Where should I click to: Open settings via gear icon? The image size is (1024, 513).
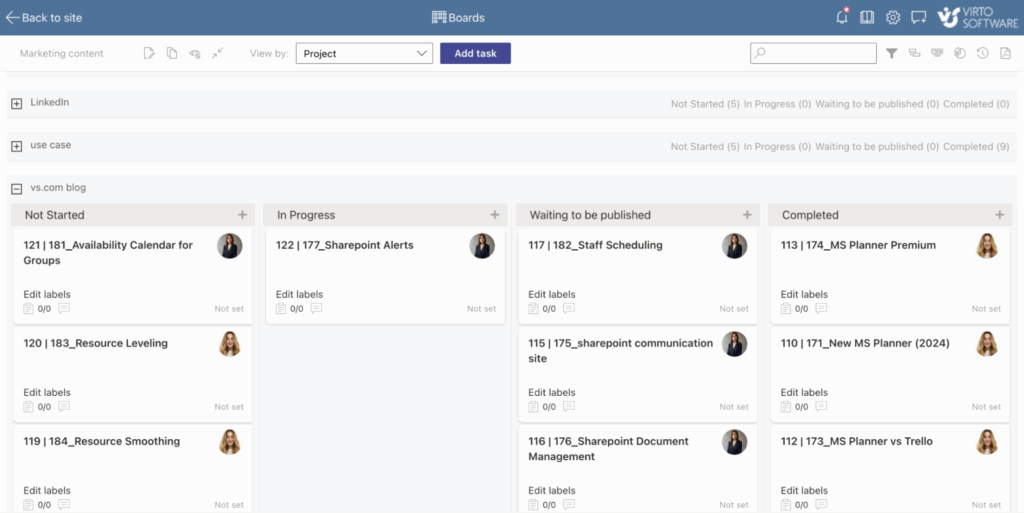(893, 17)
